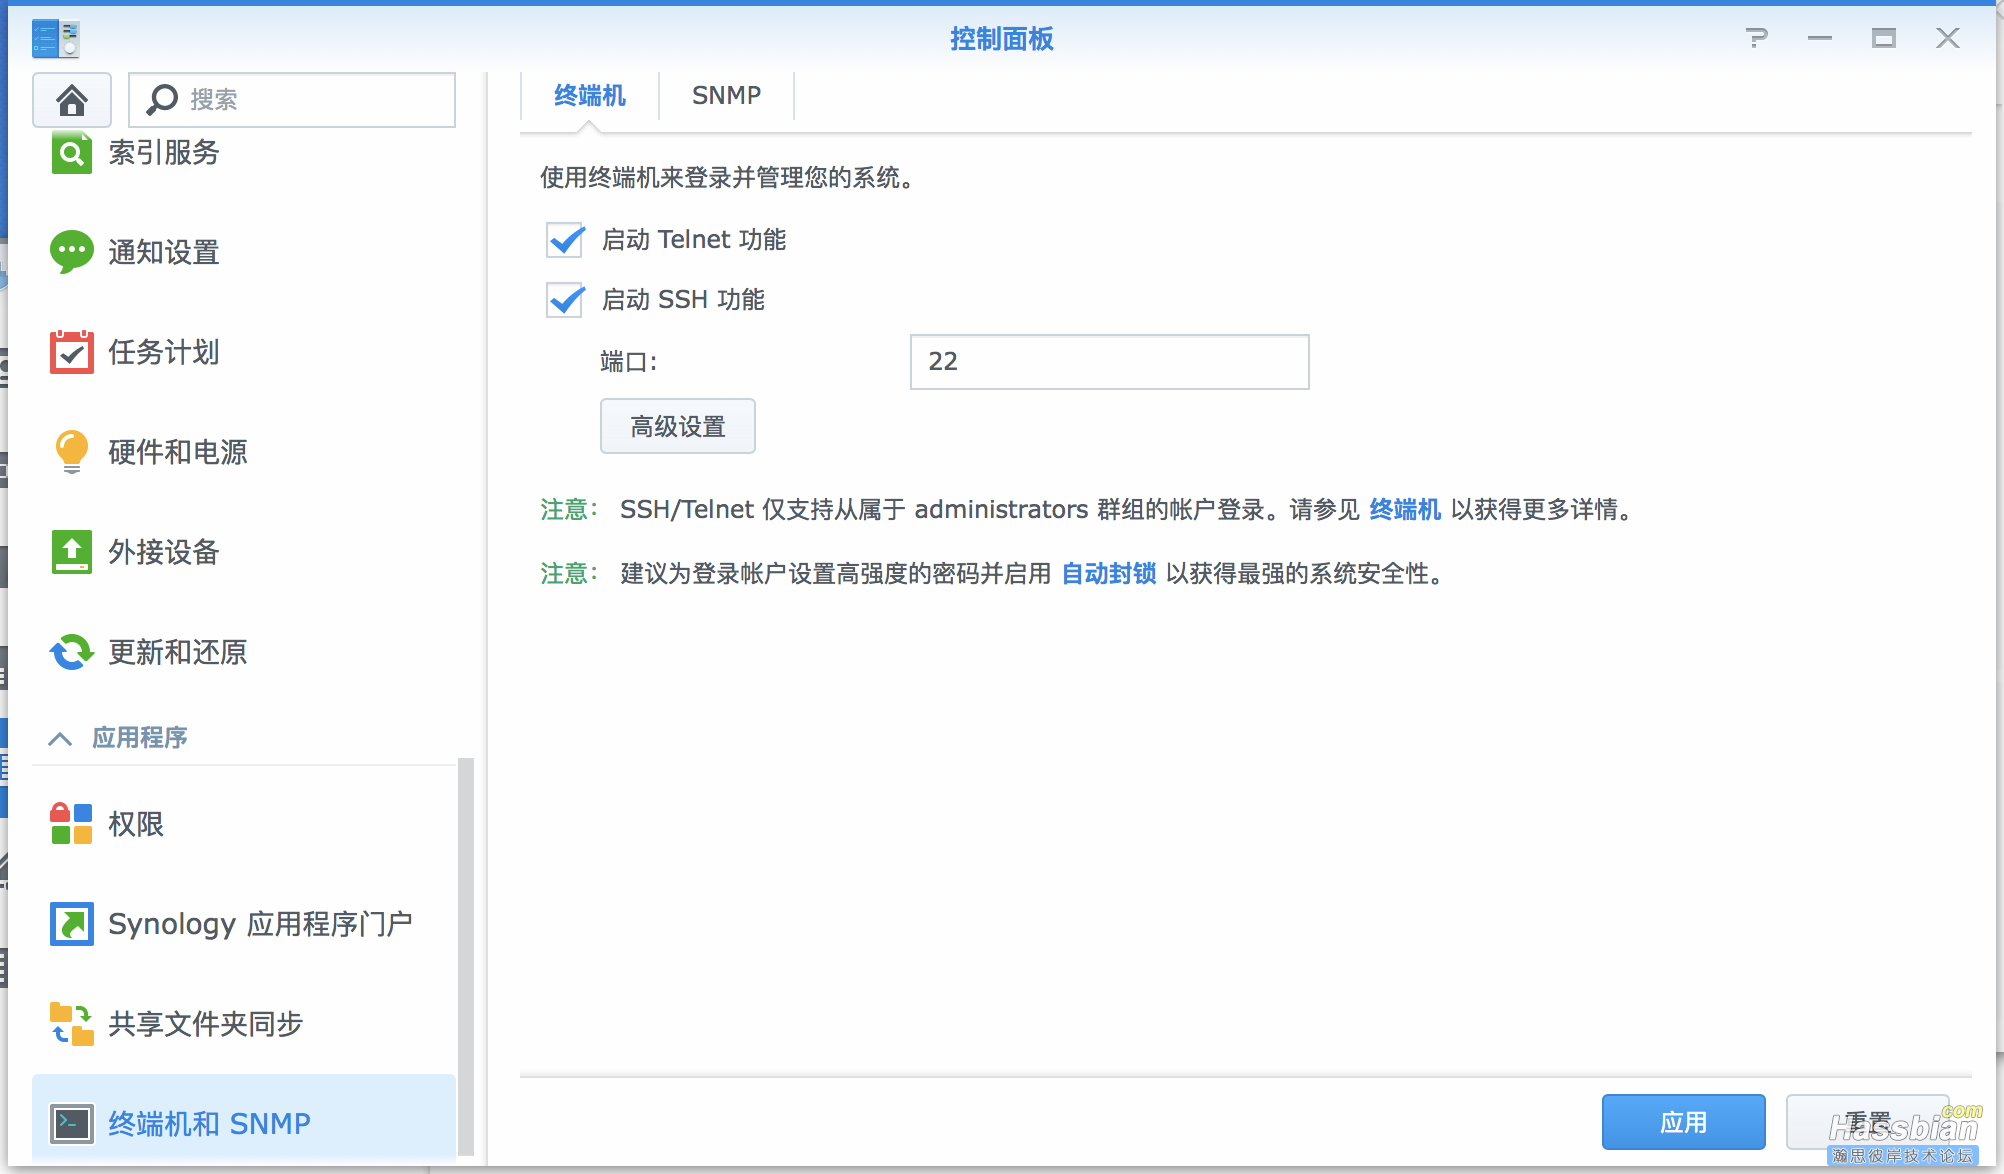2004x1174 pixels.
Task: Click the blue 应用 button
Action: [x=1684, y=1122]
